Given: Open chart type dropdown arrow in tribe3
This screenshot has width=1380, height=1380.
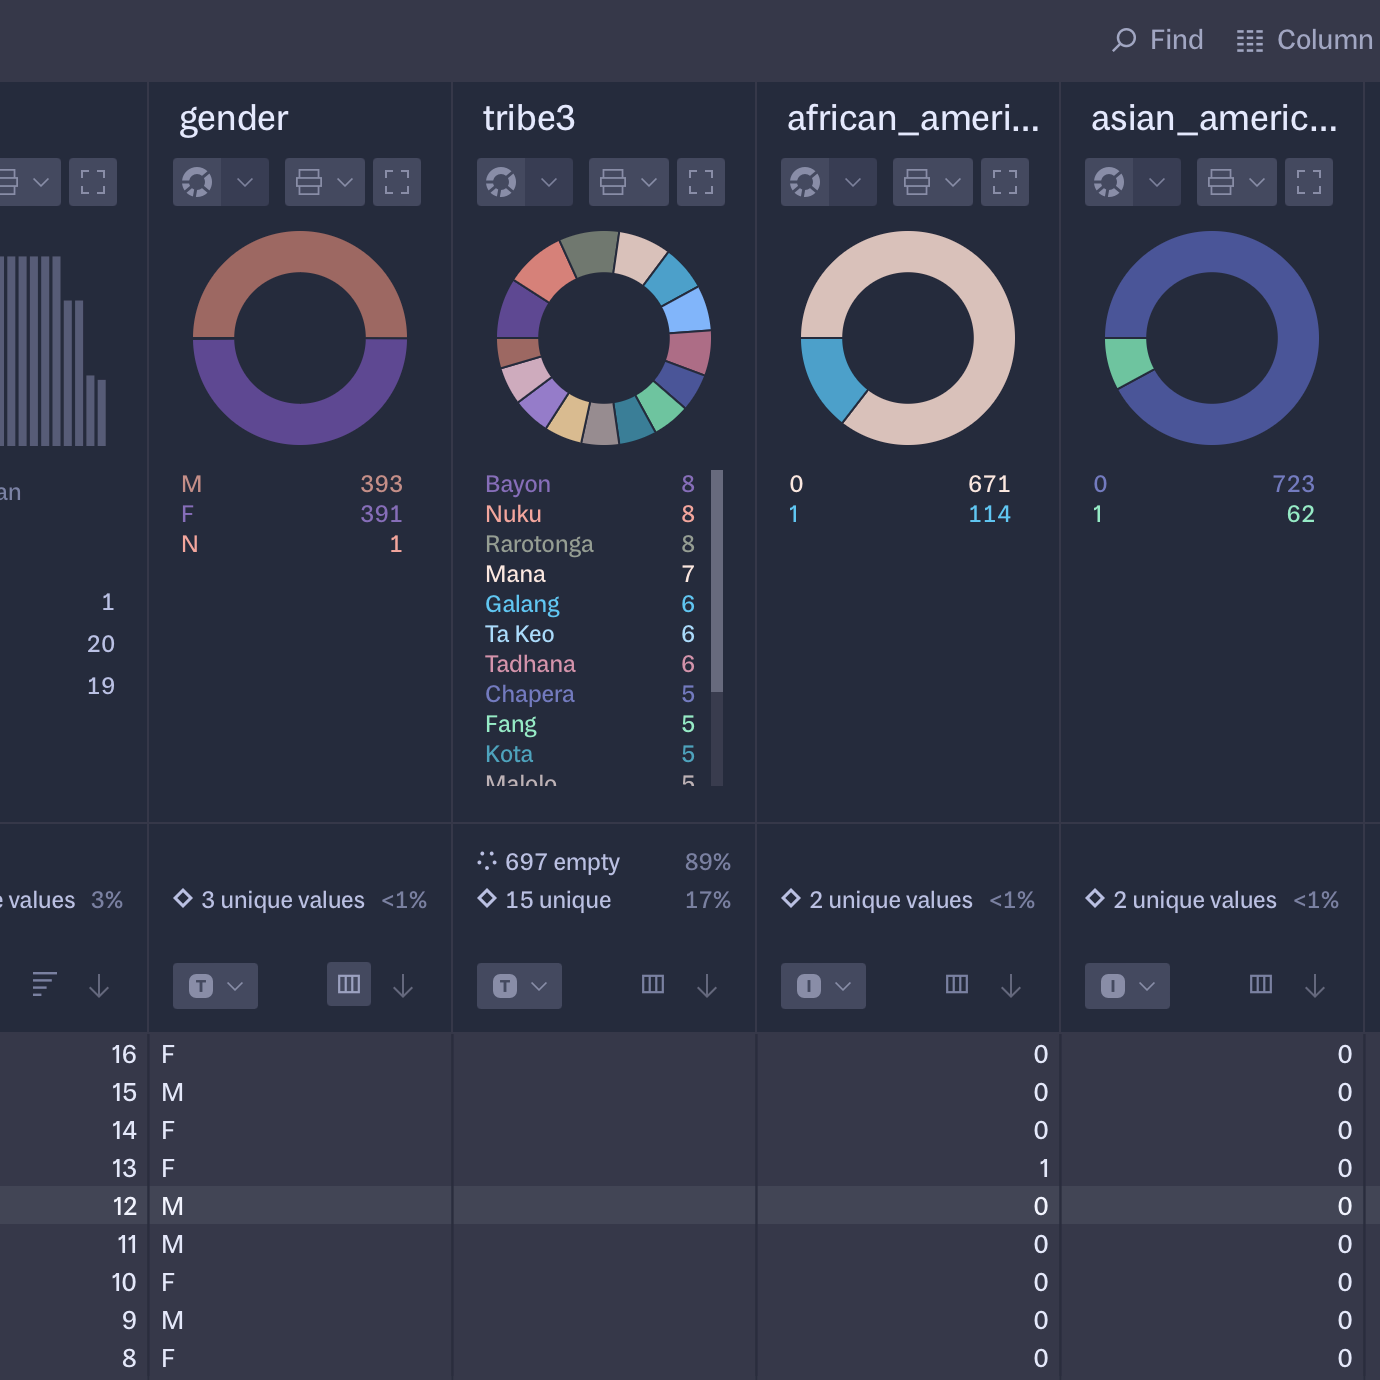Looking at the screenshot, I should coord(549,182).
